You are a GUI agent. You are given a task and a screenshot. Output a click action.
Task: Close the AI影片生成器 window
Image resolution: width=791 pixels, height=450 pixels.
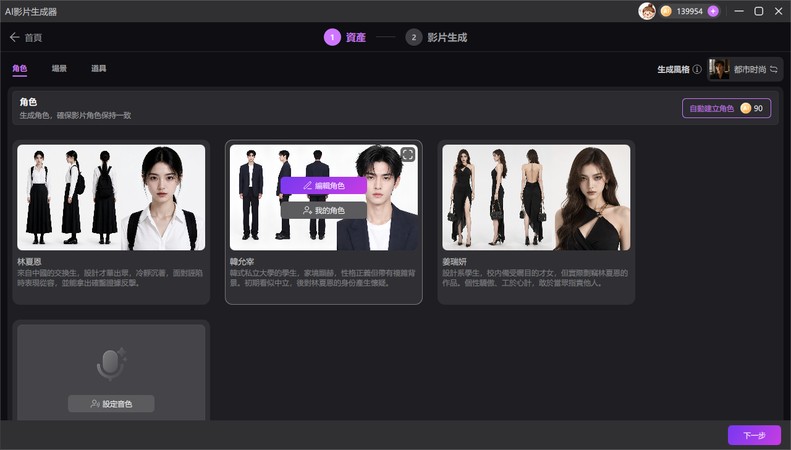pyautogui.click(x=778, y=11)
